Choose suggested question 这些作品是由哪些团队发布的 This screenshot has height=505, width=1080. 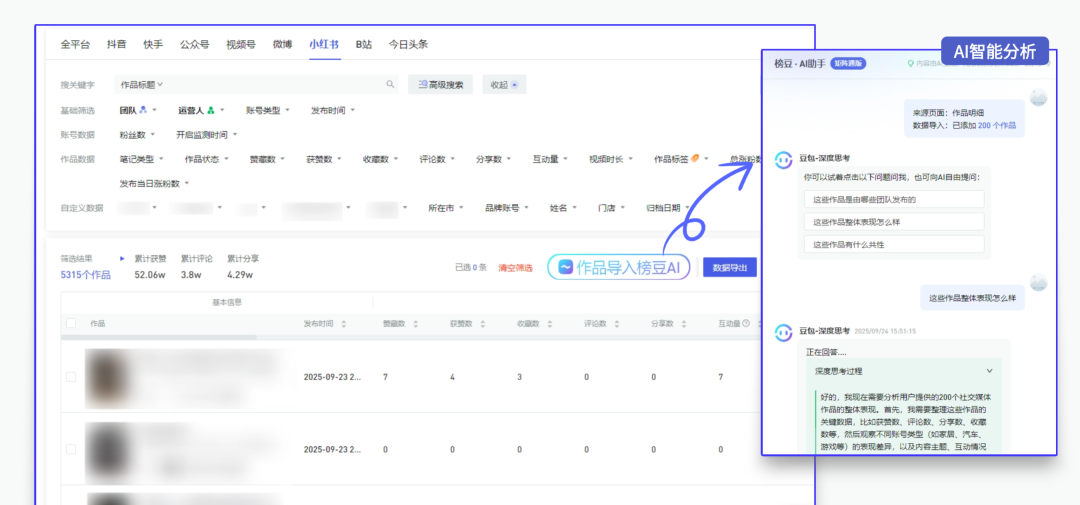tap(894, 199)
